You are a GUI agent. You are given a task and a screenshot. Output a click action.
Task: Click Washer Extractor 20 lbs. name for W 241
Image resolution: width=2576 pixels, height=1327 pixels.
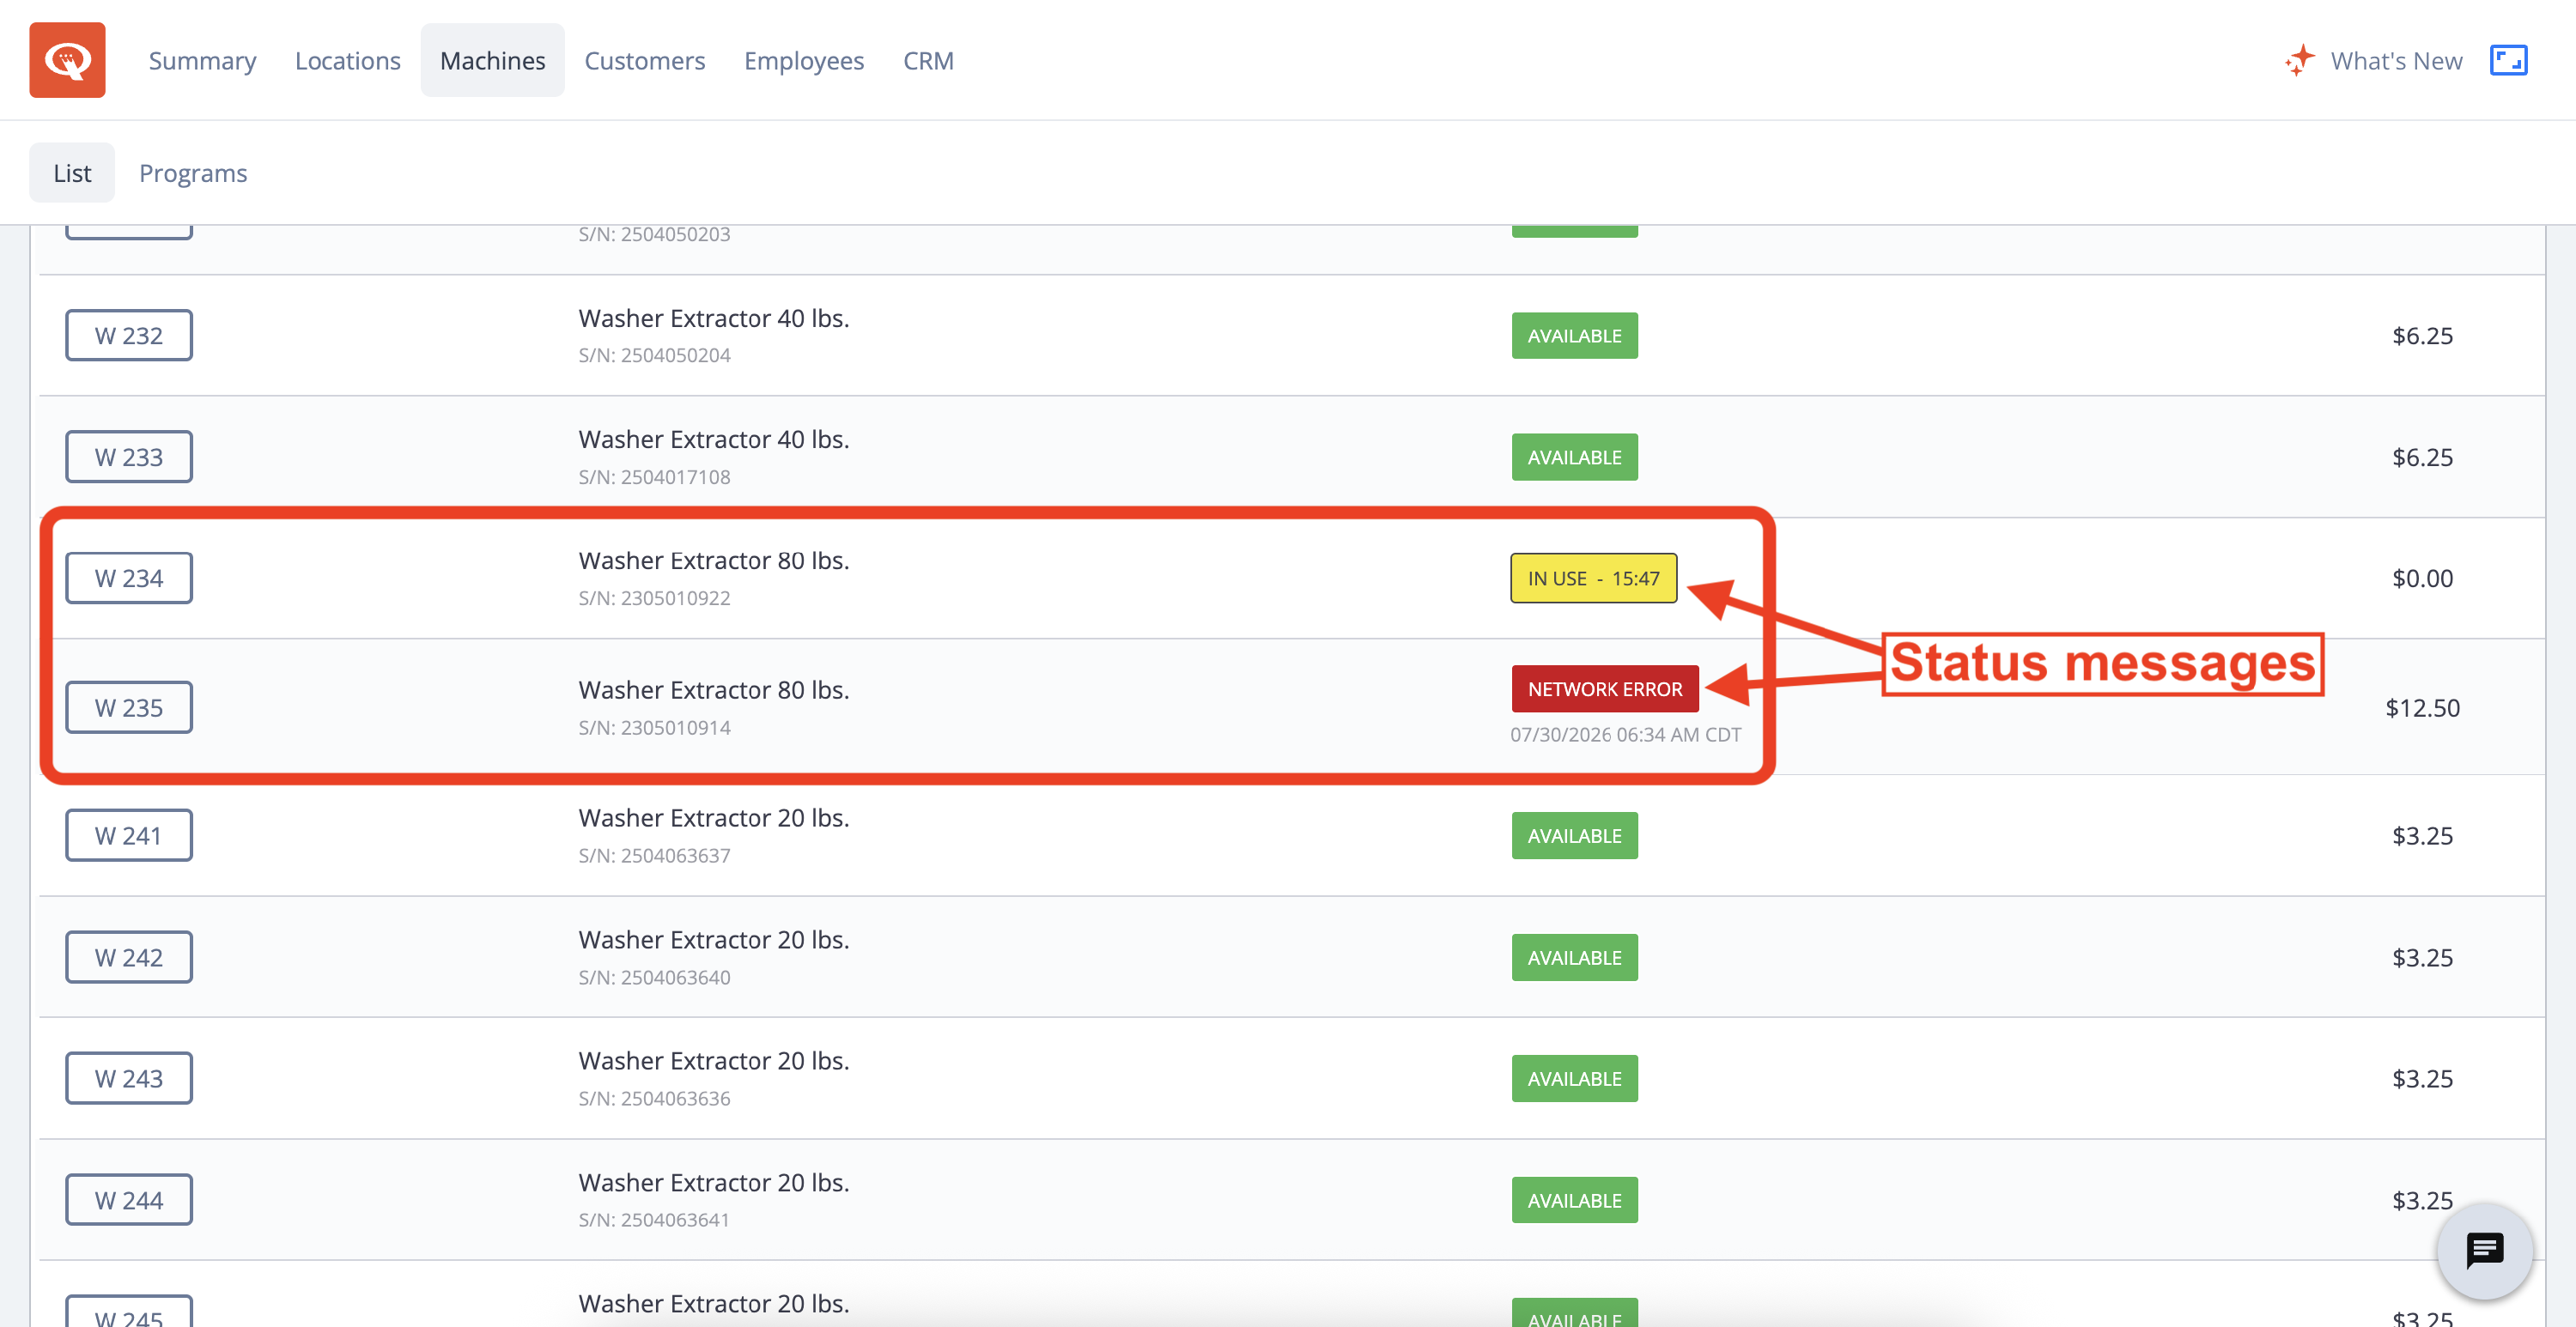tap(714, 819)
